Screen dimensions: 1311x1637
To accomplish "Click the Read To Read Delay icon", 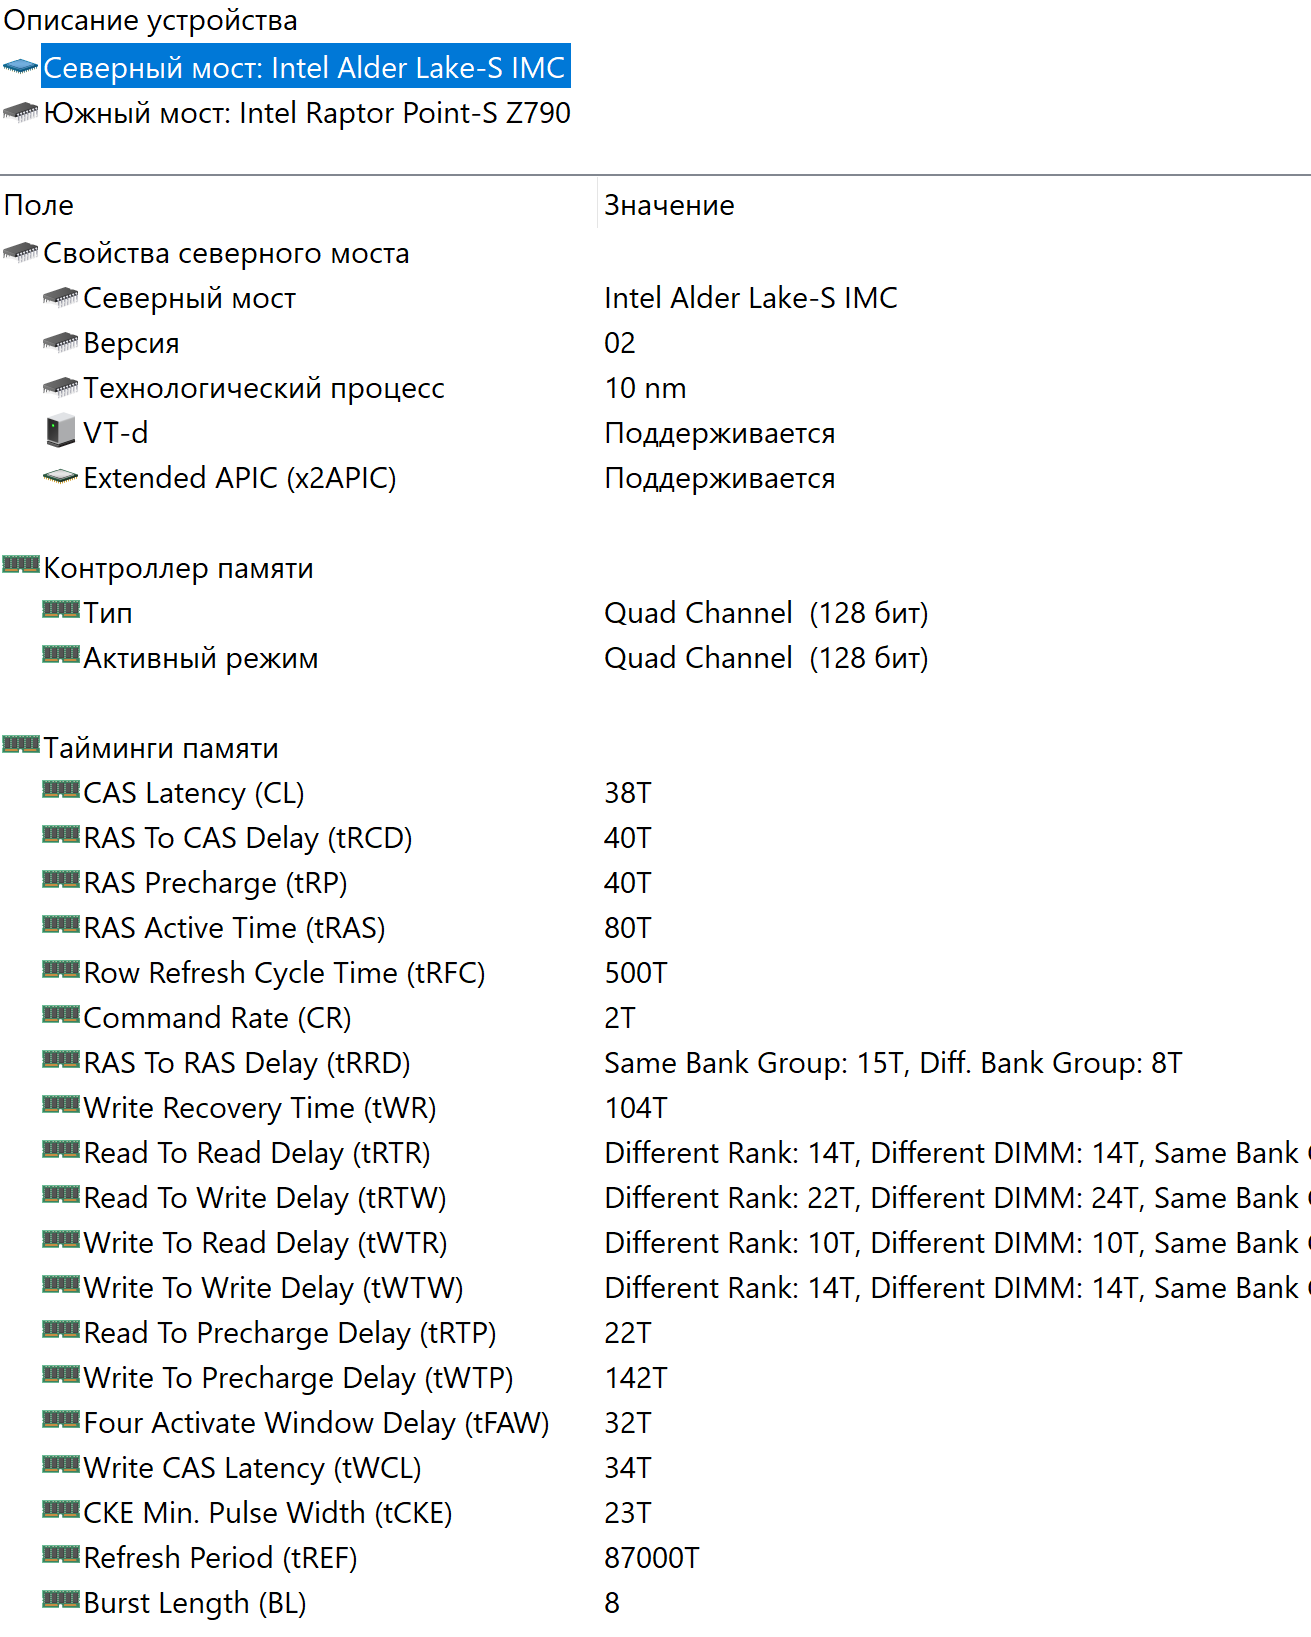I will (x=60, y=1150).
